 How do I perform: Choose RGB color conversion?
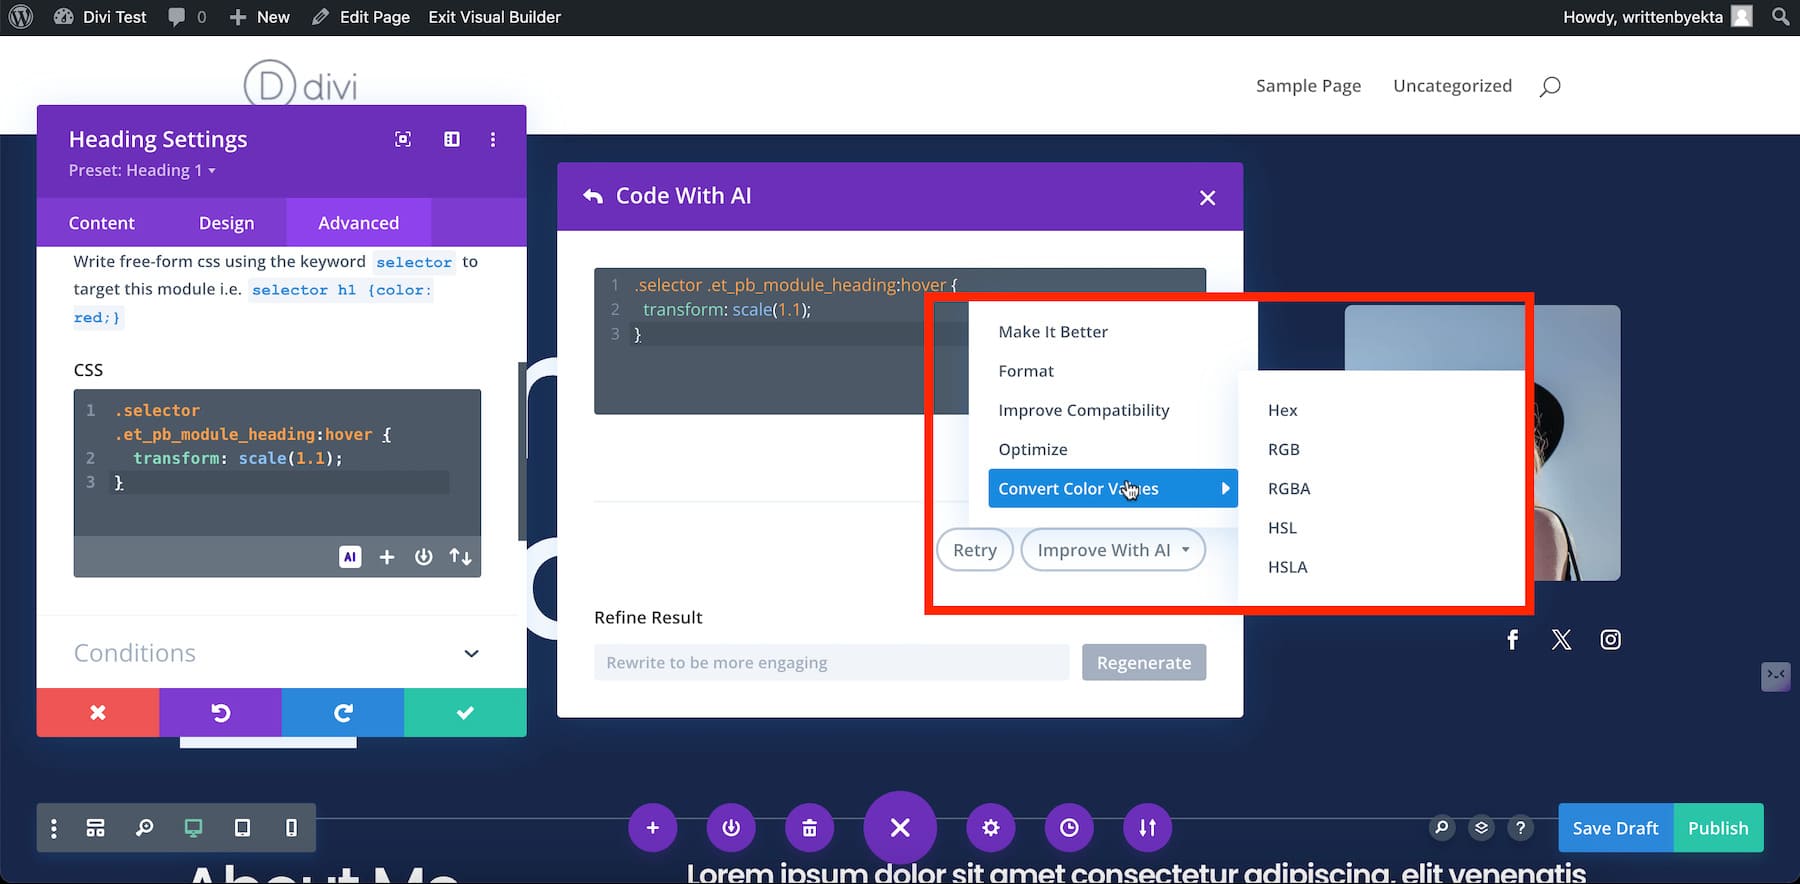1284,449
